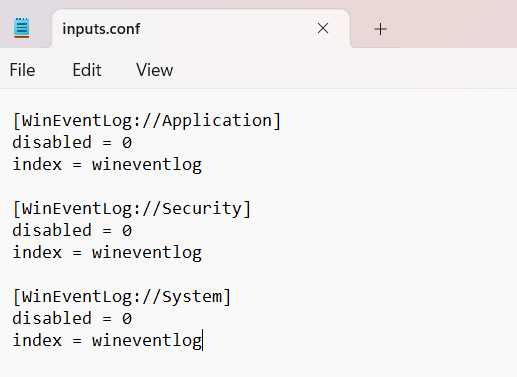Viewport: 517px width, 377px height.
Task: Click the [WinEventLog://Security] header line
Action: (x=132, y=208)
